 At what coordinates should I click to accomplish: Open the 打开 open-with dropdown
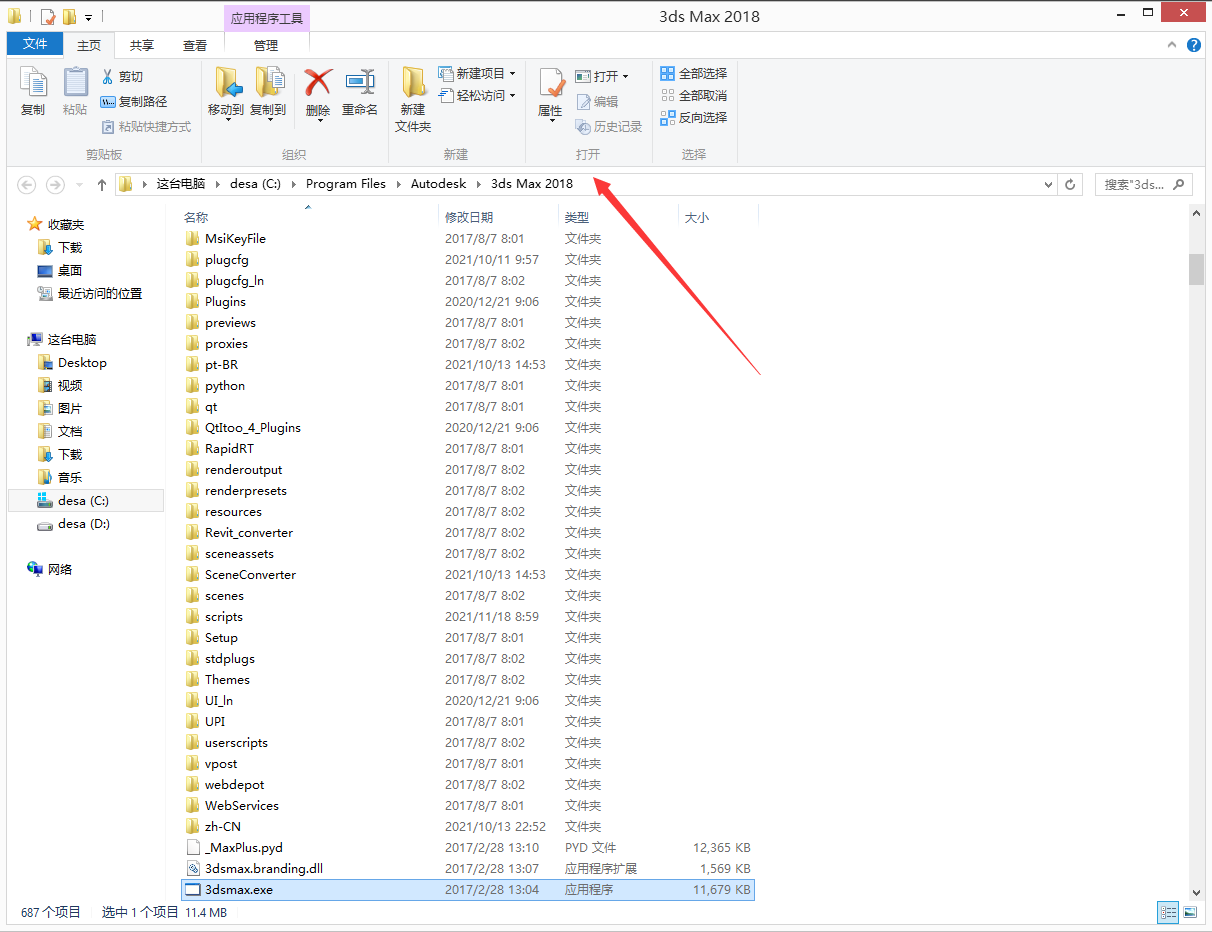pyautogui.click(x=602, y=77)
